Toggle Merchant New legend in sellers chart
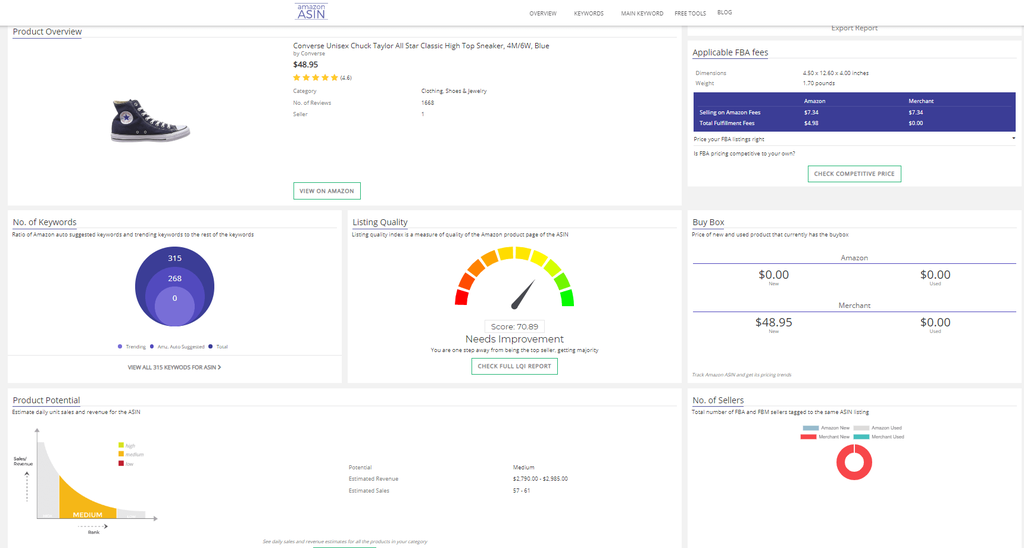 [810, 437]
